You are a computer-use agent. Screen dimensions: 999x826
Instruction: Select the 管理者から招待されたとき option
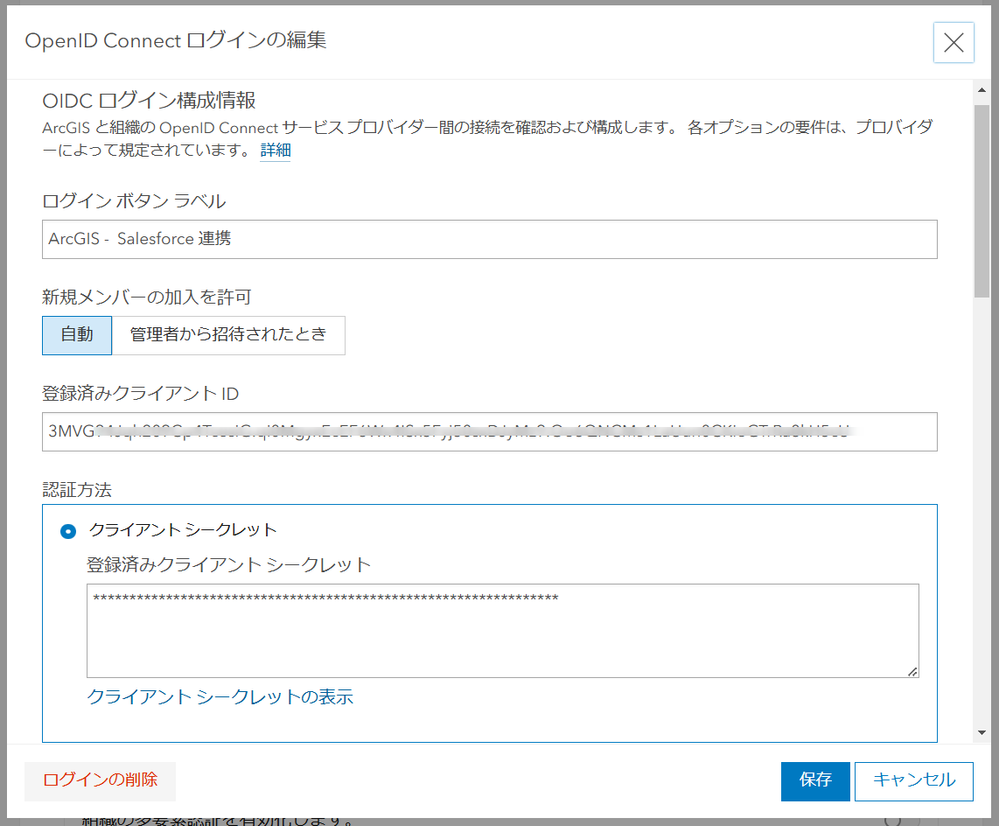(x=228, y=335)
